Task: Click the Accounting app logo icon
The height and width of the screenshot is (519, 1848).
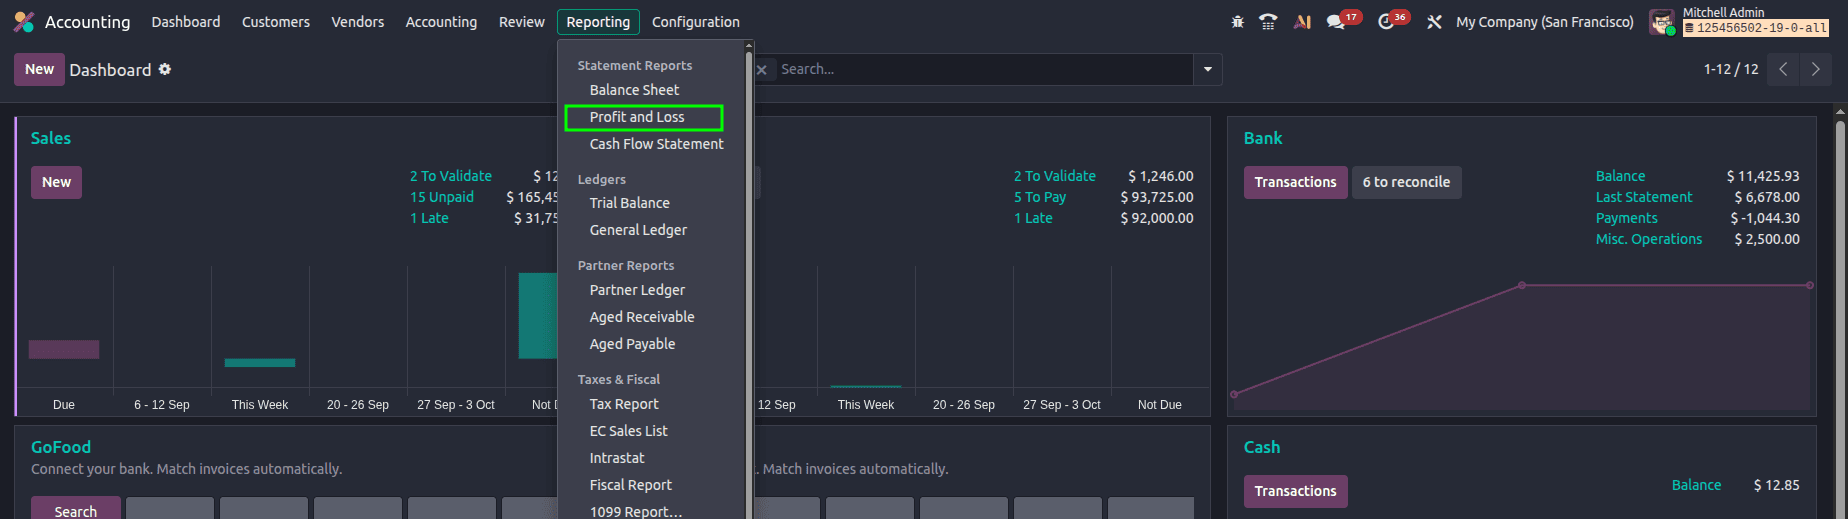Action: (x=24, y=22)
